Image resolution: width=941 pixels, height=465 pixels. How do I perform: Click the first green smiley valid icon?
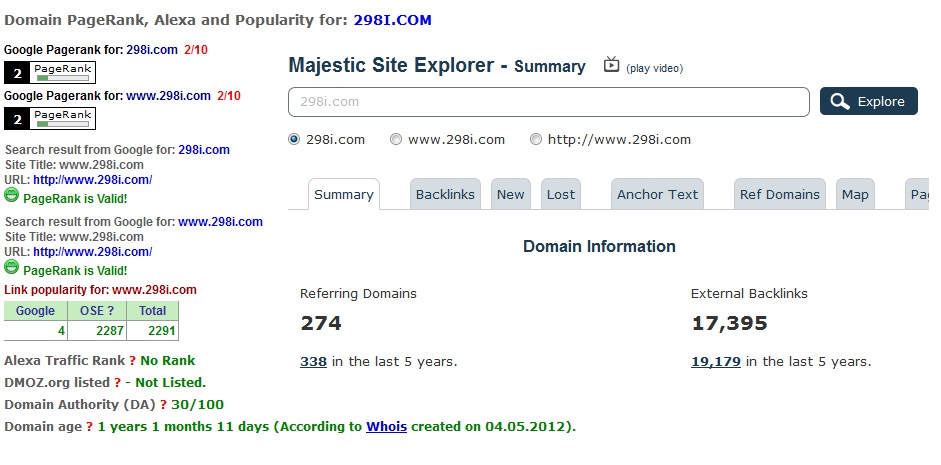[11, 195]
